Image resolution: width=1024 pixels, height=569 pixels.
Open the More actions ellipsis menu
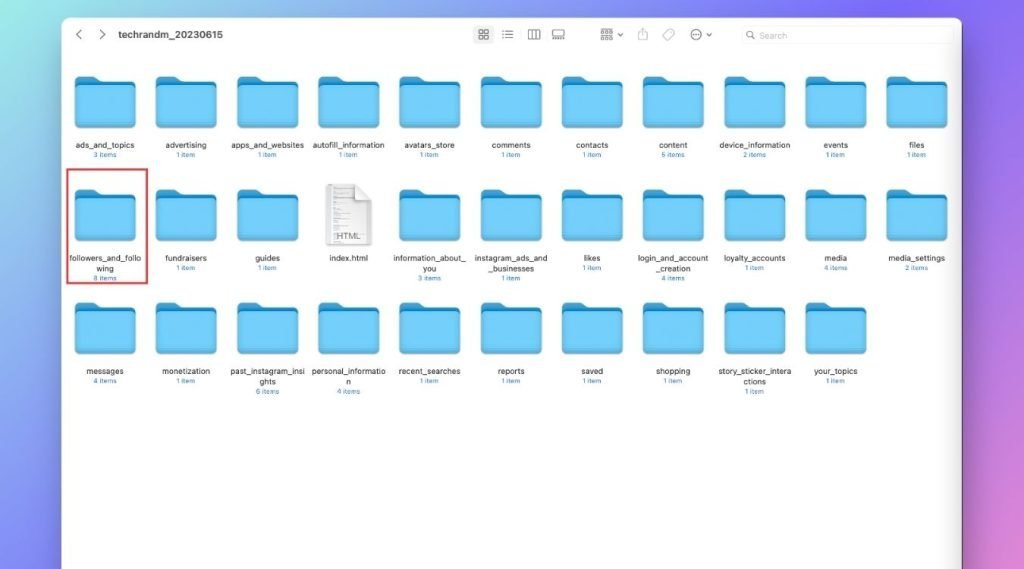point(701,34)
